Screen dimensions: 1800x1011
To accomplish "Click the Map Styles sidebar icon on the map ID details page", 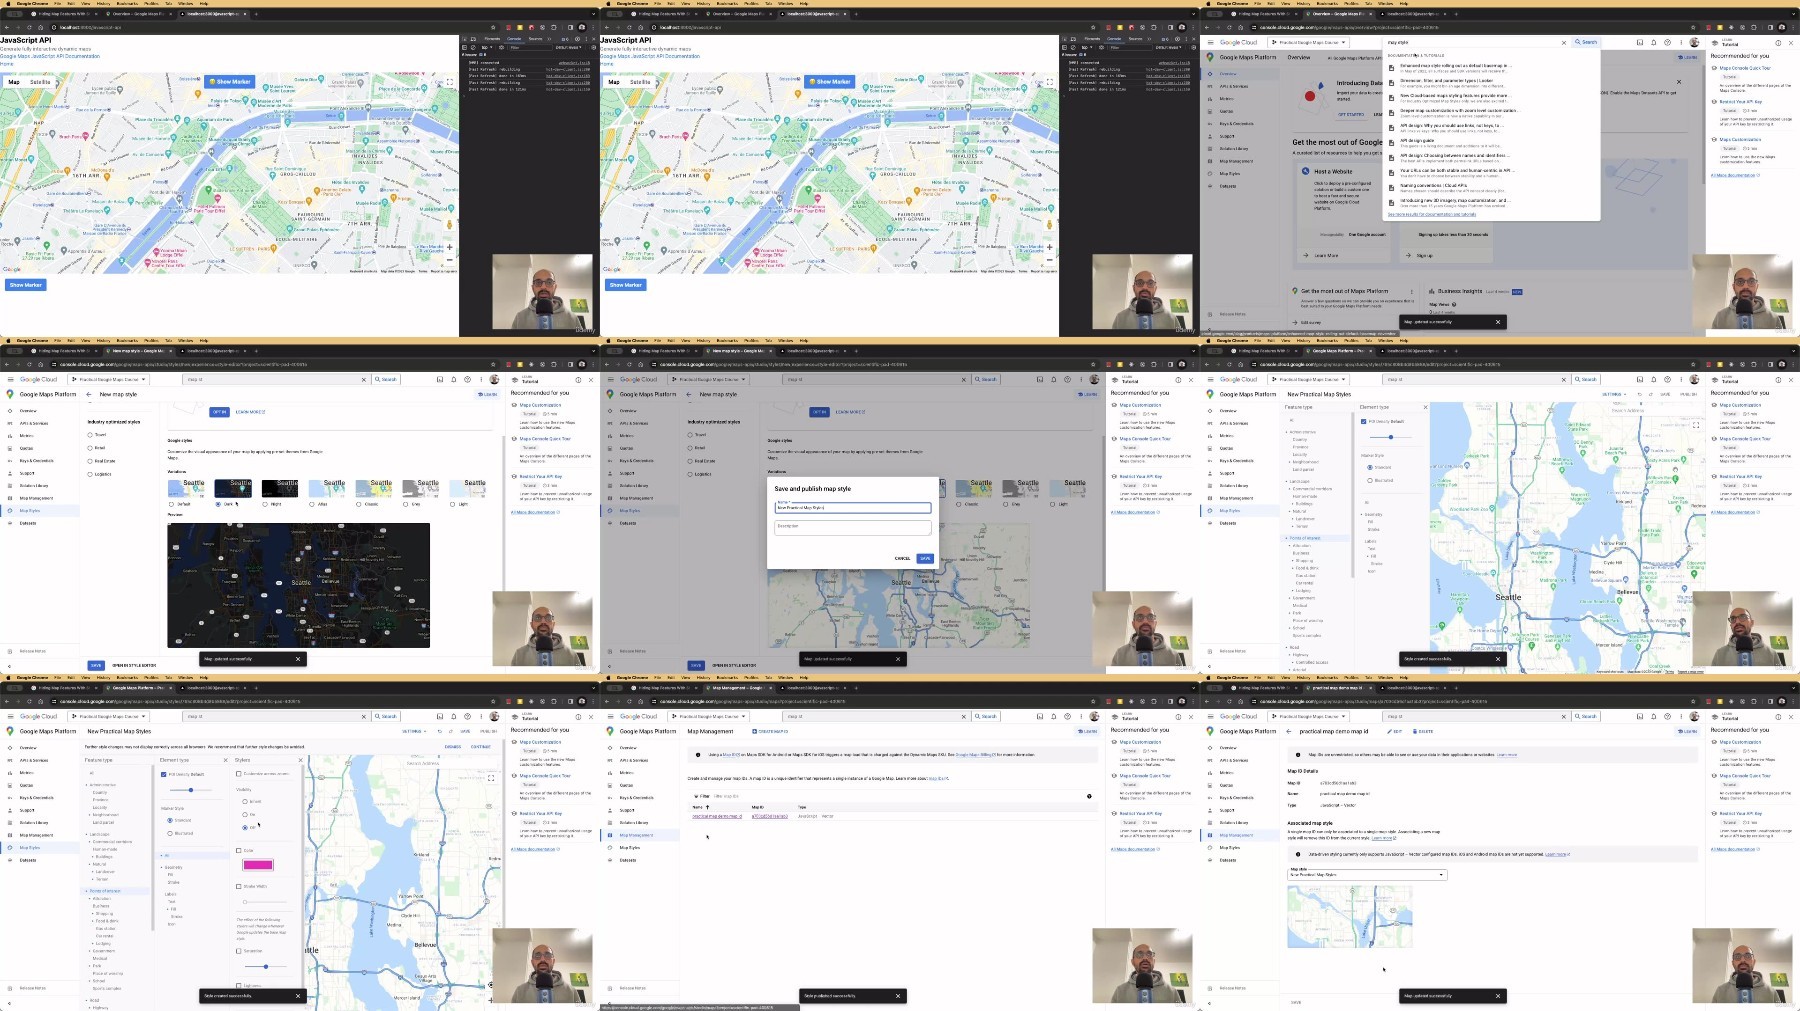I will [x=1210, y=847].
